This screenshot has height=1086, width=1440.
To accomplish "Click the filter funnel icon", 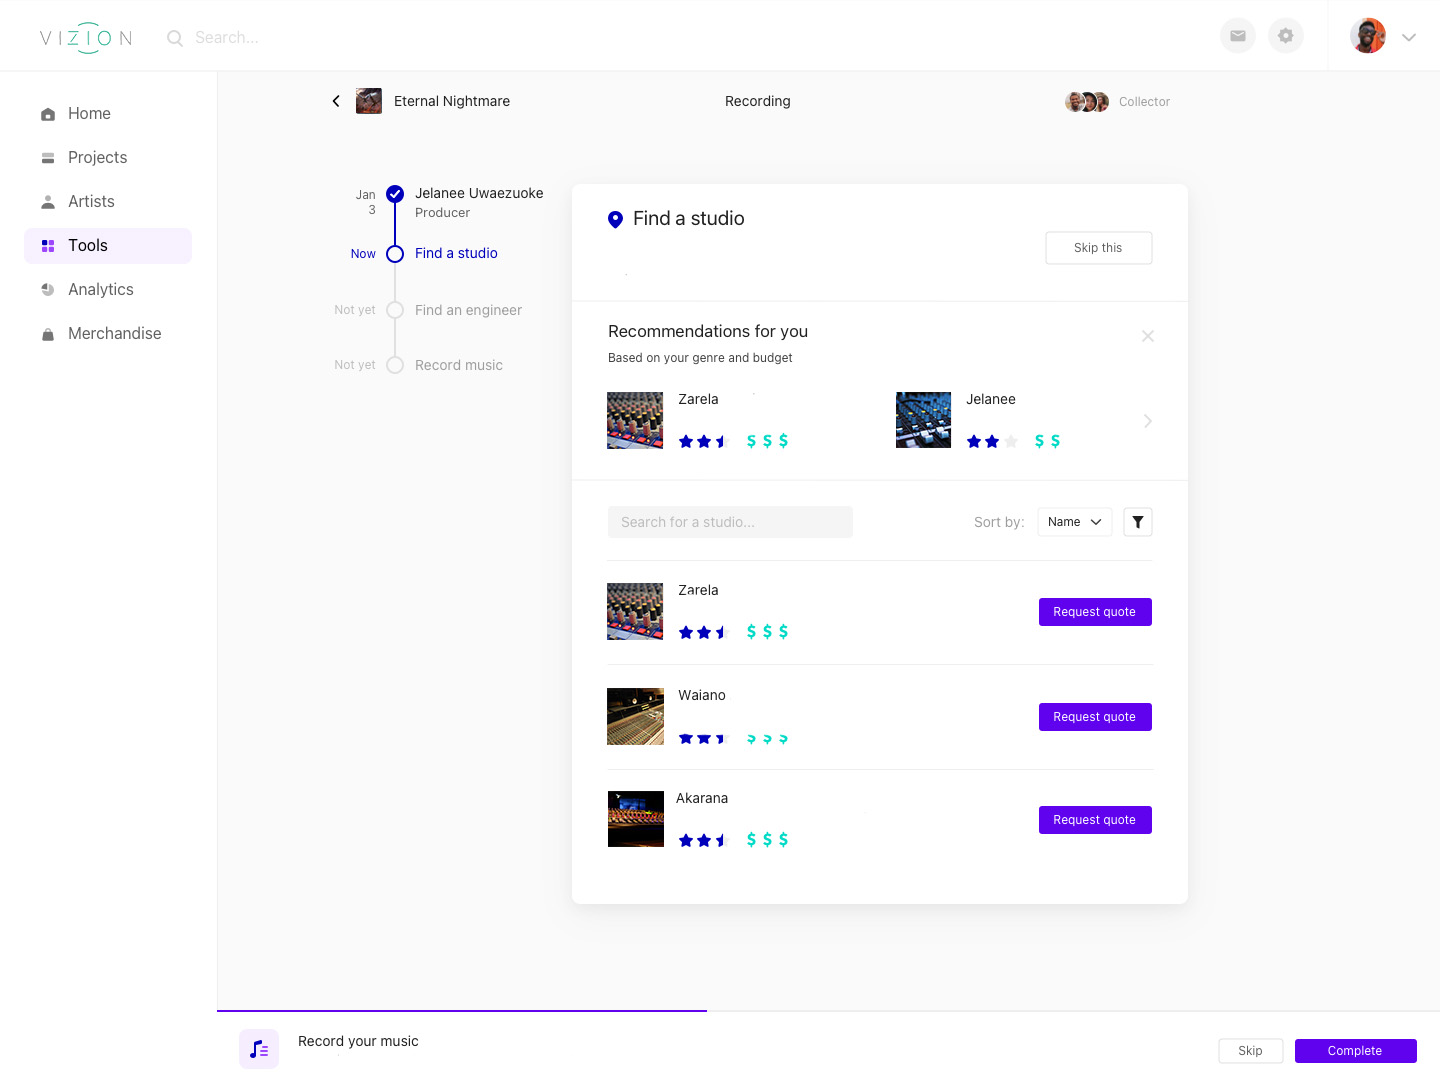I will pos(1137,522).
